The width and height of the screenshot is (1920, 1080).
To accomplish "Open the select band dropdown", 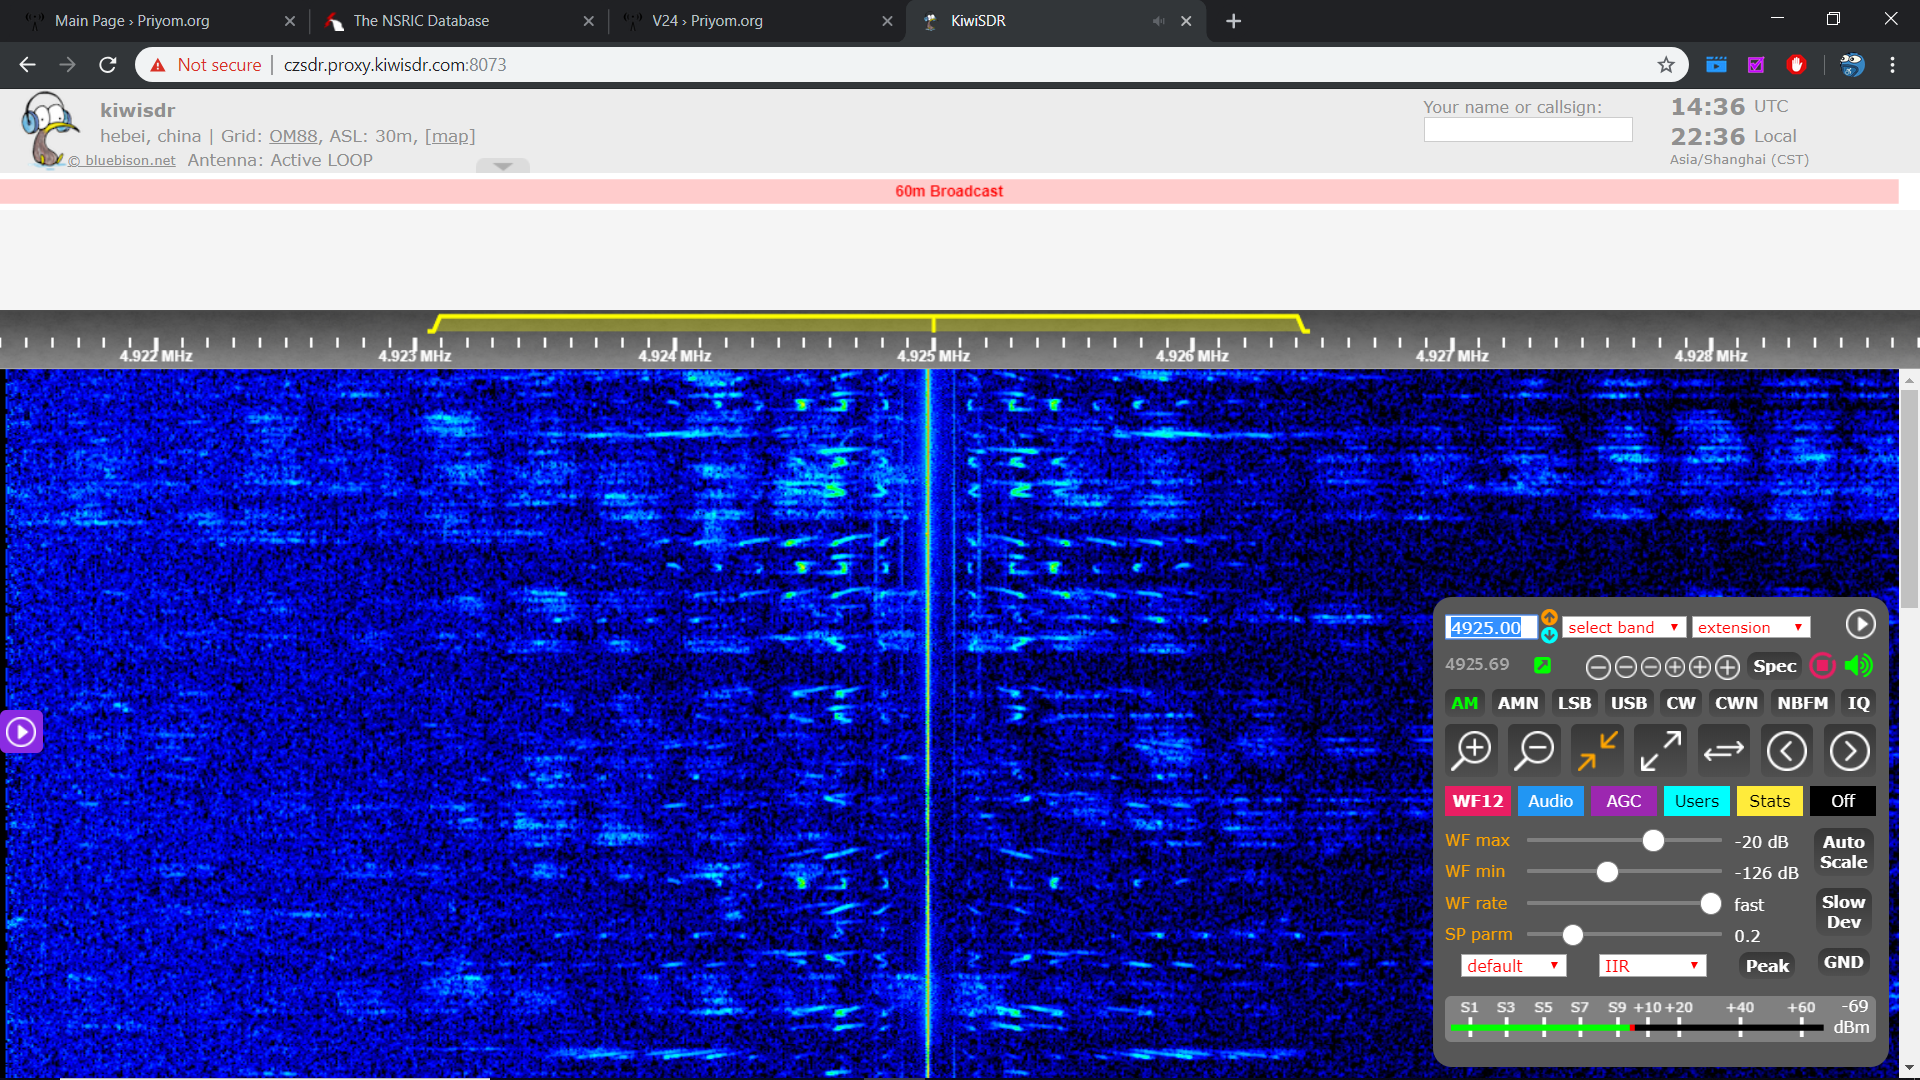I will (1622, 628).
